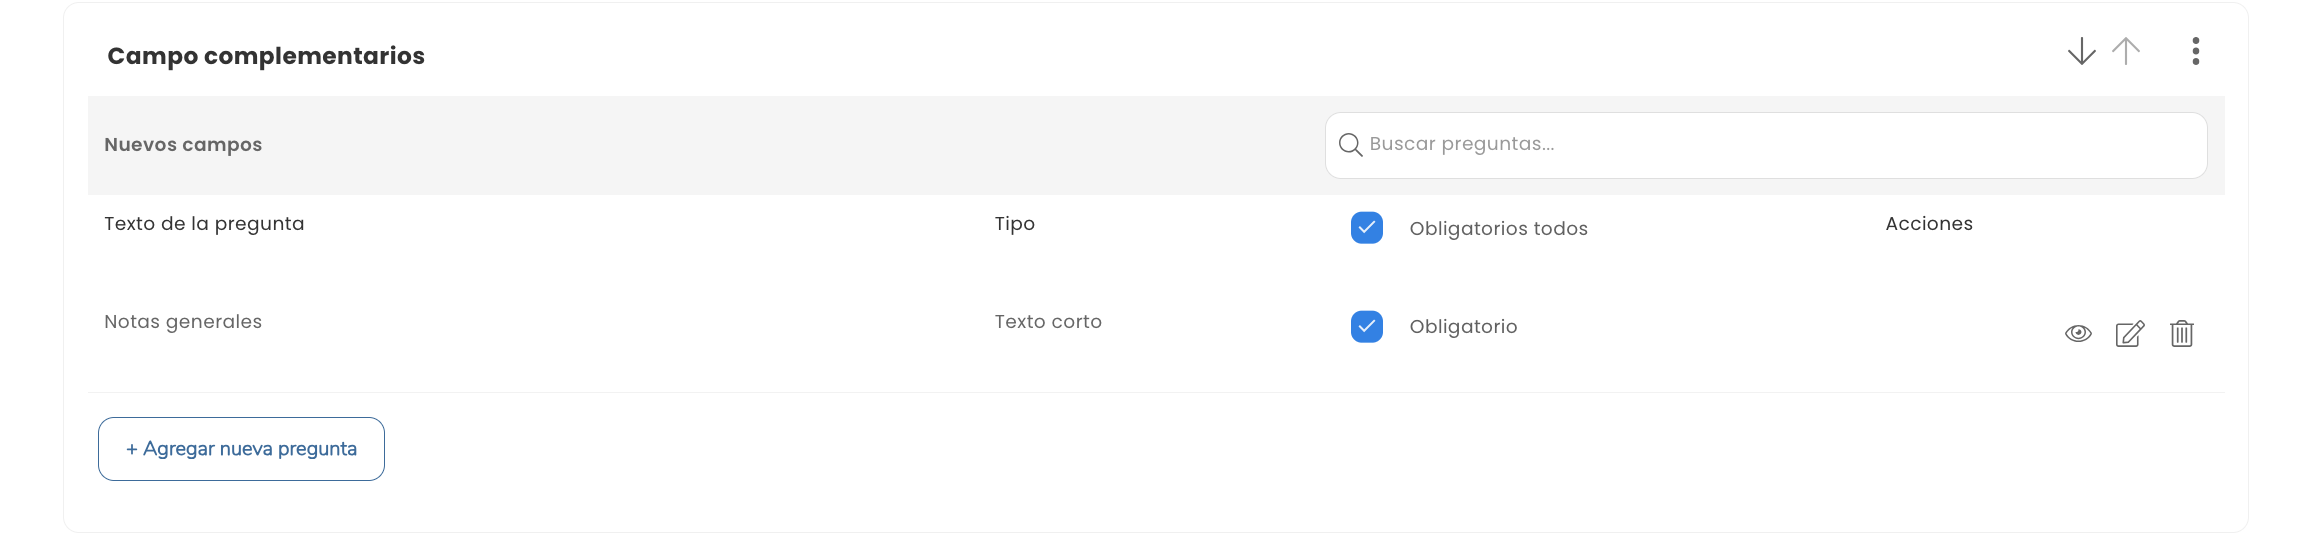Delete the Notas generales question
The width and height of the screenshot is (2312, 544).
[x=2182, y=334]
